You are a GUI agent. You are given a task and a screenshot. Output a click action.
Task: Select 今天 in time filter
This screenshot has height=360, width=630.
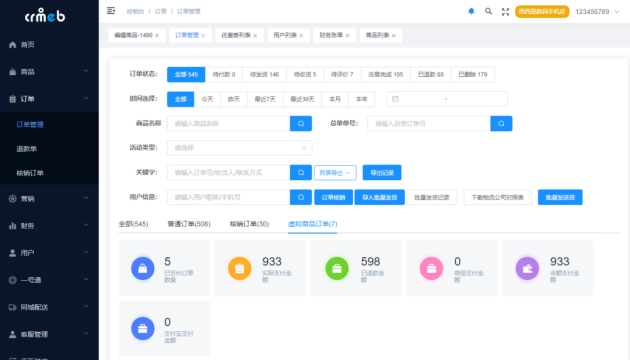pos(207,99)
